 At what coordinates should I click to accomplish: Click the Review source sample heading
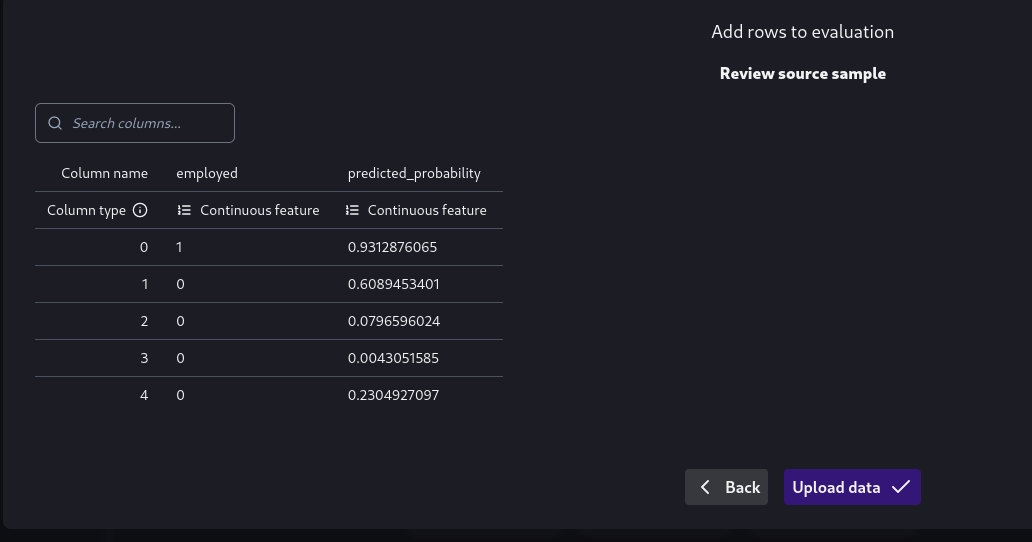coord(802,73)
